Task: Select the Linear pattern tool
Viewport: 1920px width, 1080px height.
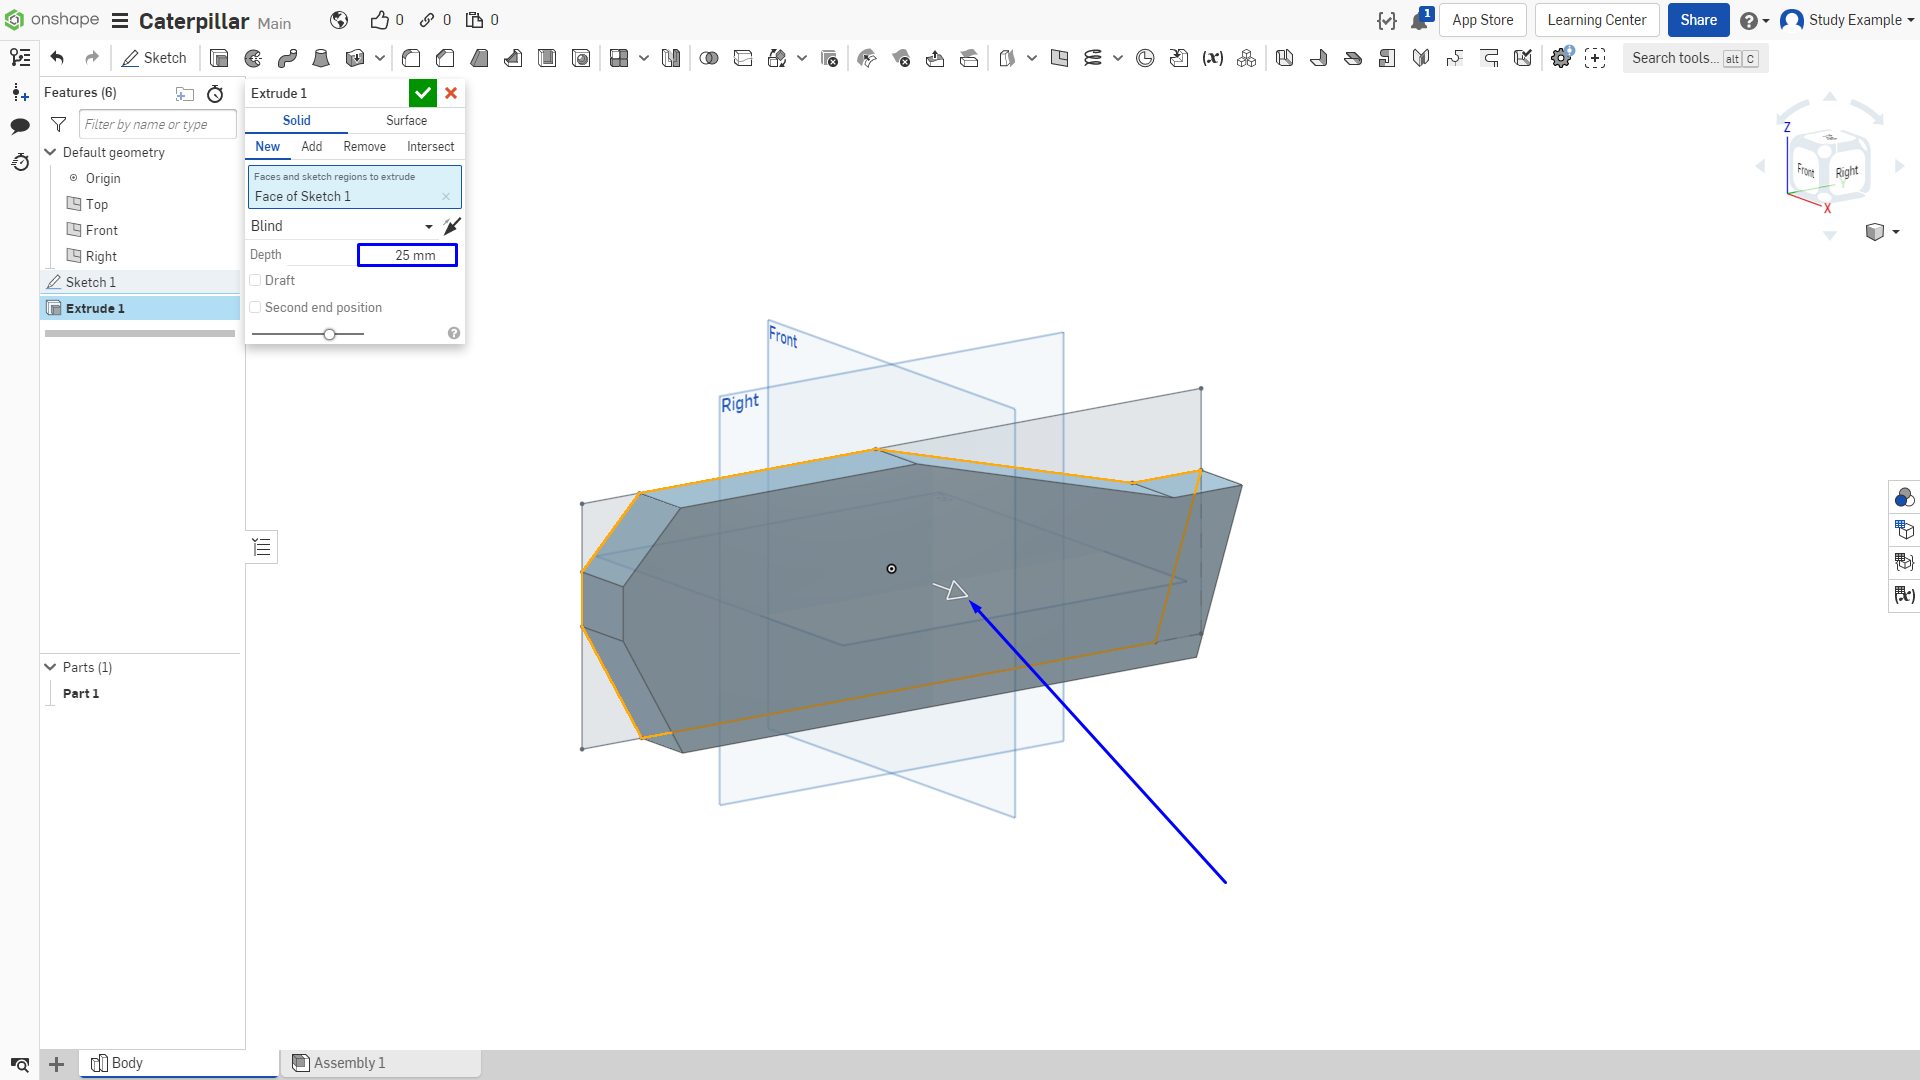Action: coord(619,58)
